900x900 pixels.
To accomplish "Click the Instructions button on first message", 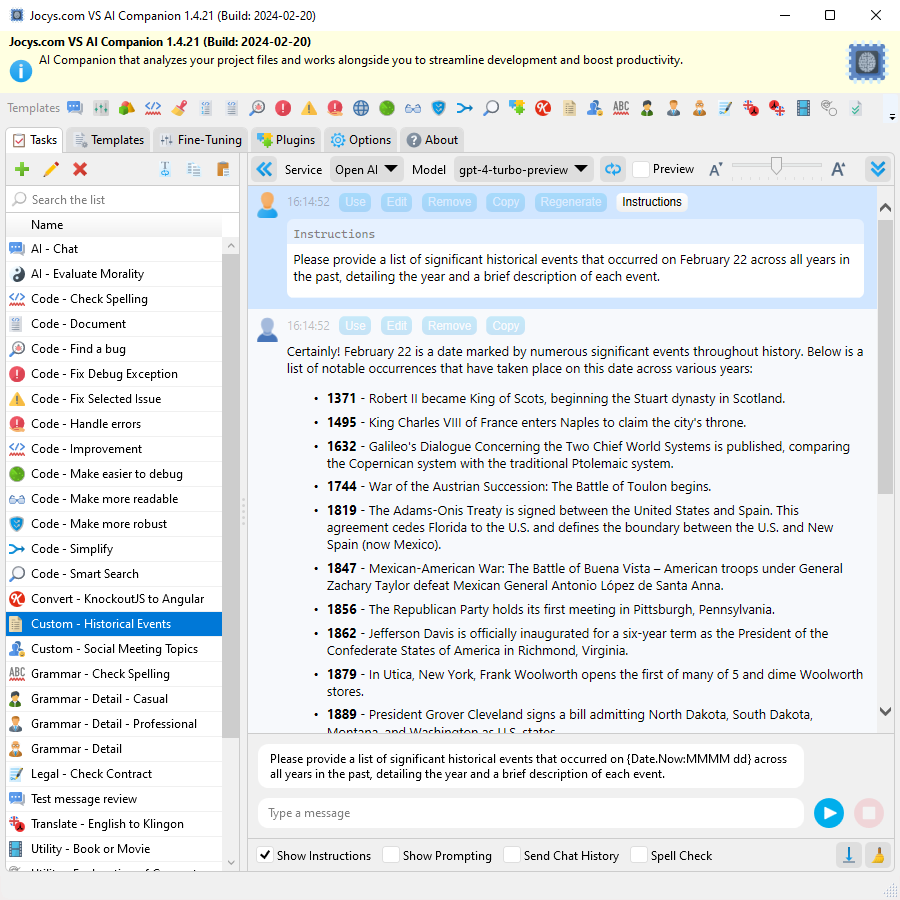I will pos(651,202).
